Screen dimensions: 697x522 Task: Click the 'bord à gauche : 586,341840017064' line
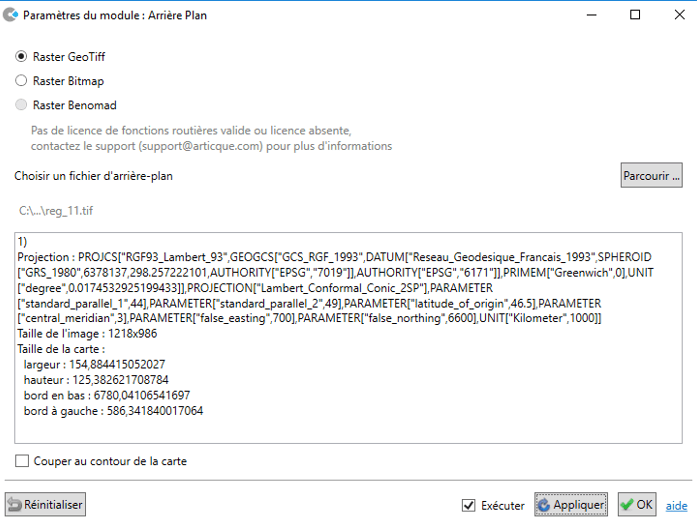[113, 410]
